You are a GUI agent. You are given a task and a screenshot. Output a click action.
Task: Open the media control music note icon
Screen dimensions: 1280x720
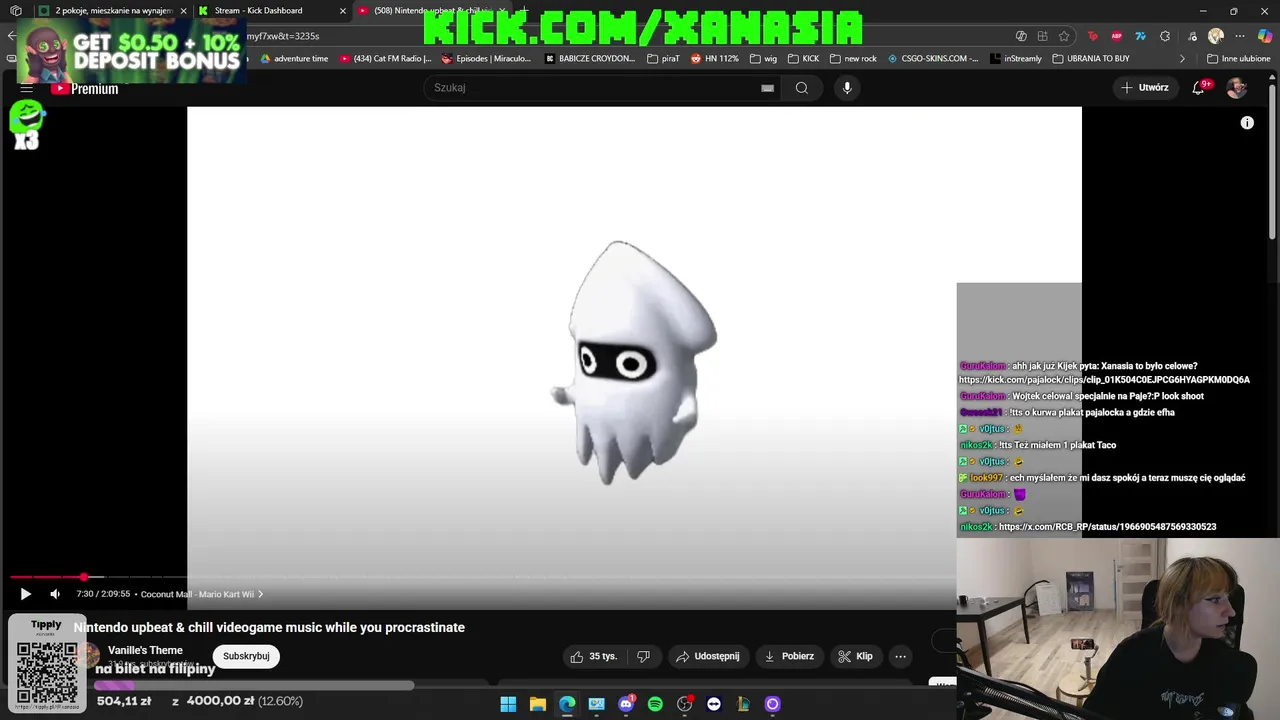coord(1190,36)
